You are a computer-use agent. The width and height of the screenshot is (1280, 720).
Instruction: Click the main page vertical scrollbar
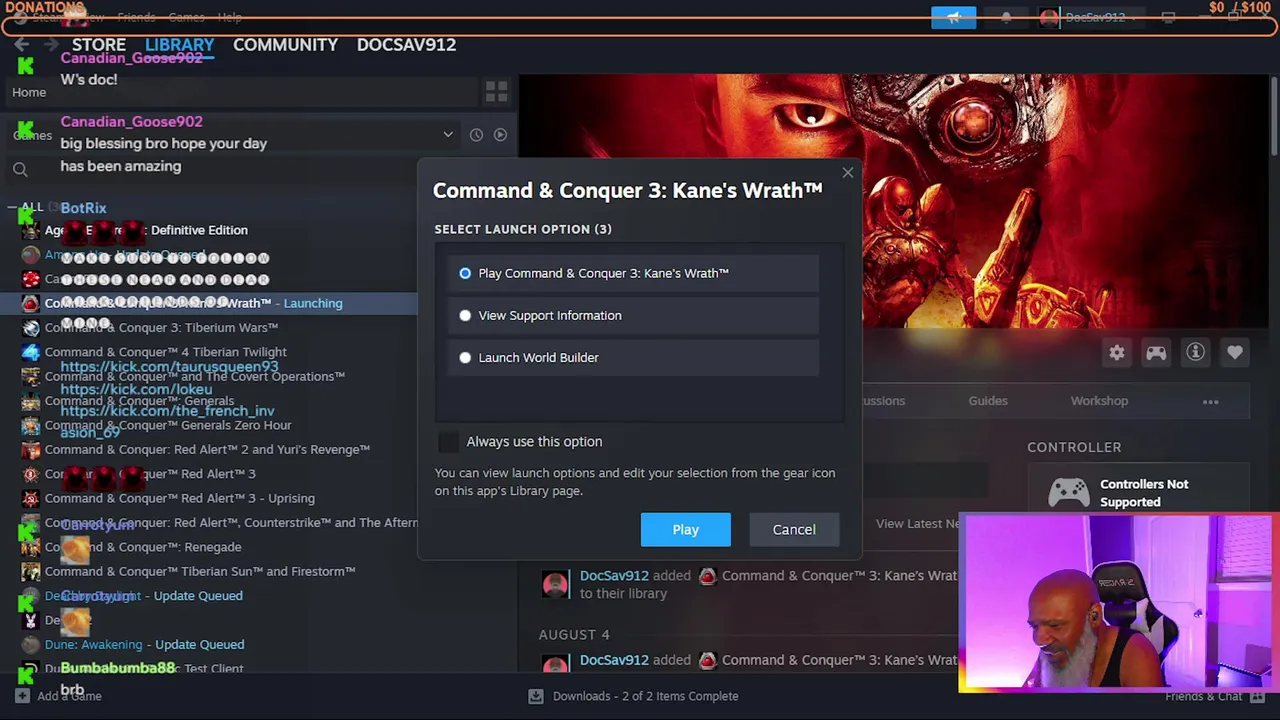(1274, 115)
